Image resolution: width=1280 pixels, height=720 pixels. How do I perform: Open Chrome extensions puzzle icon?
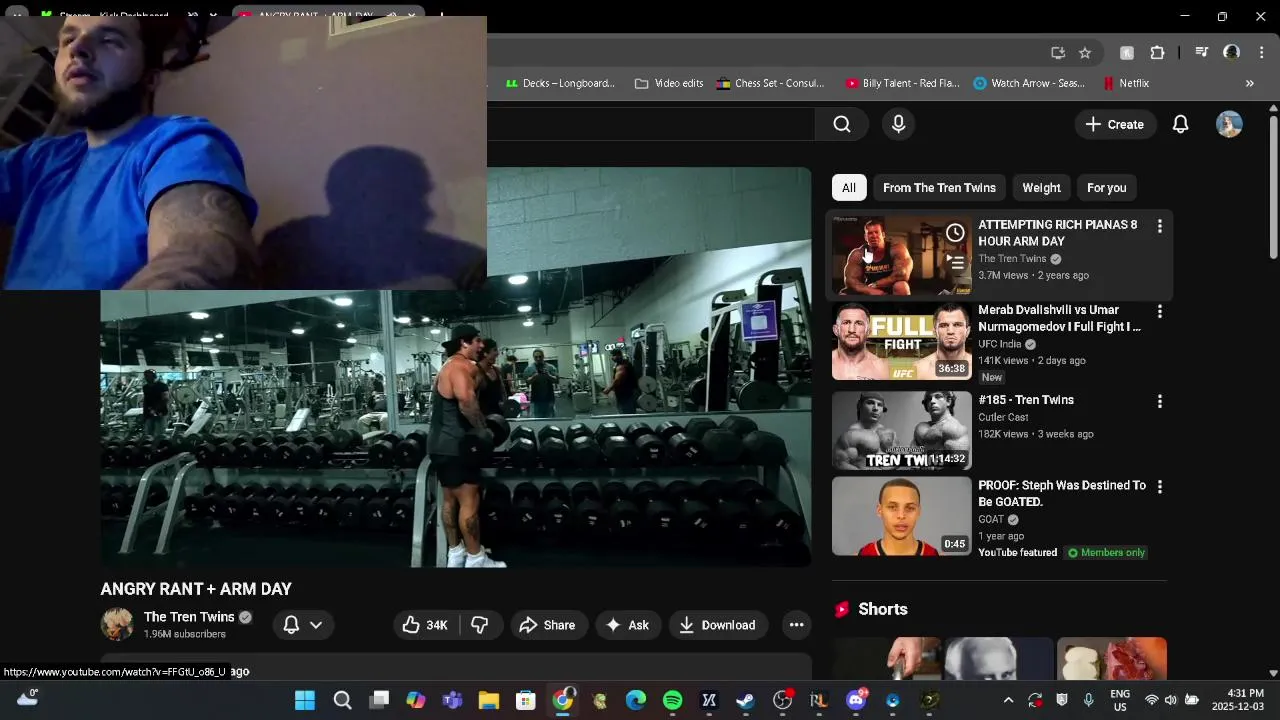coord(1157,53)
